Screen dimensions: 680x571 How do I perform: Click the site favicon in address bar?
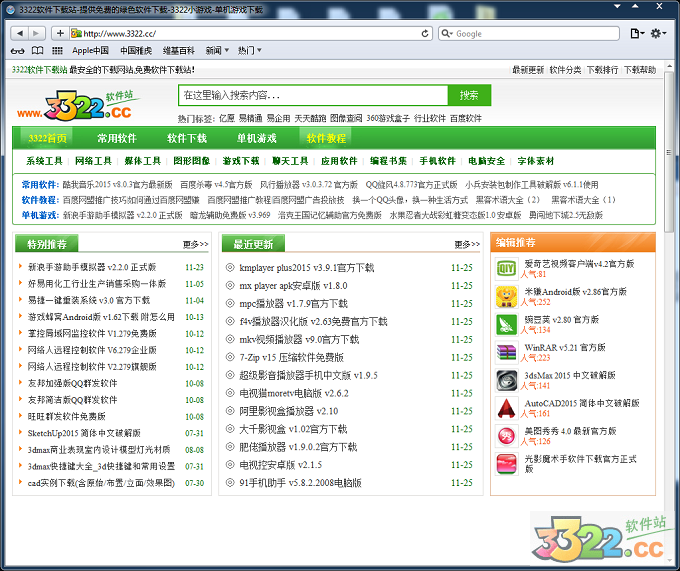76,33
